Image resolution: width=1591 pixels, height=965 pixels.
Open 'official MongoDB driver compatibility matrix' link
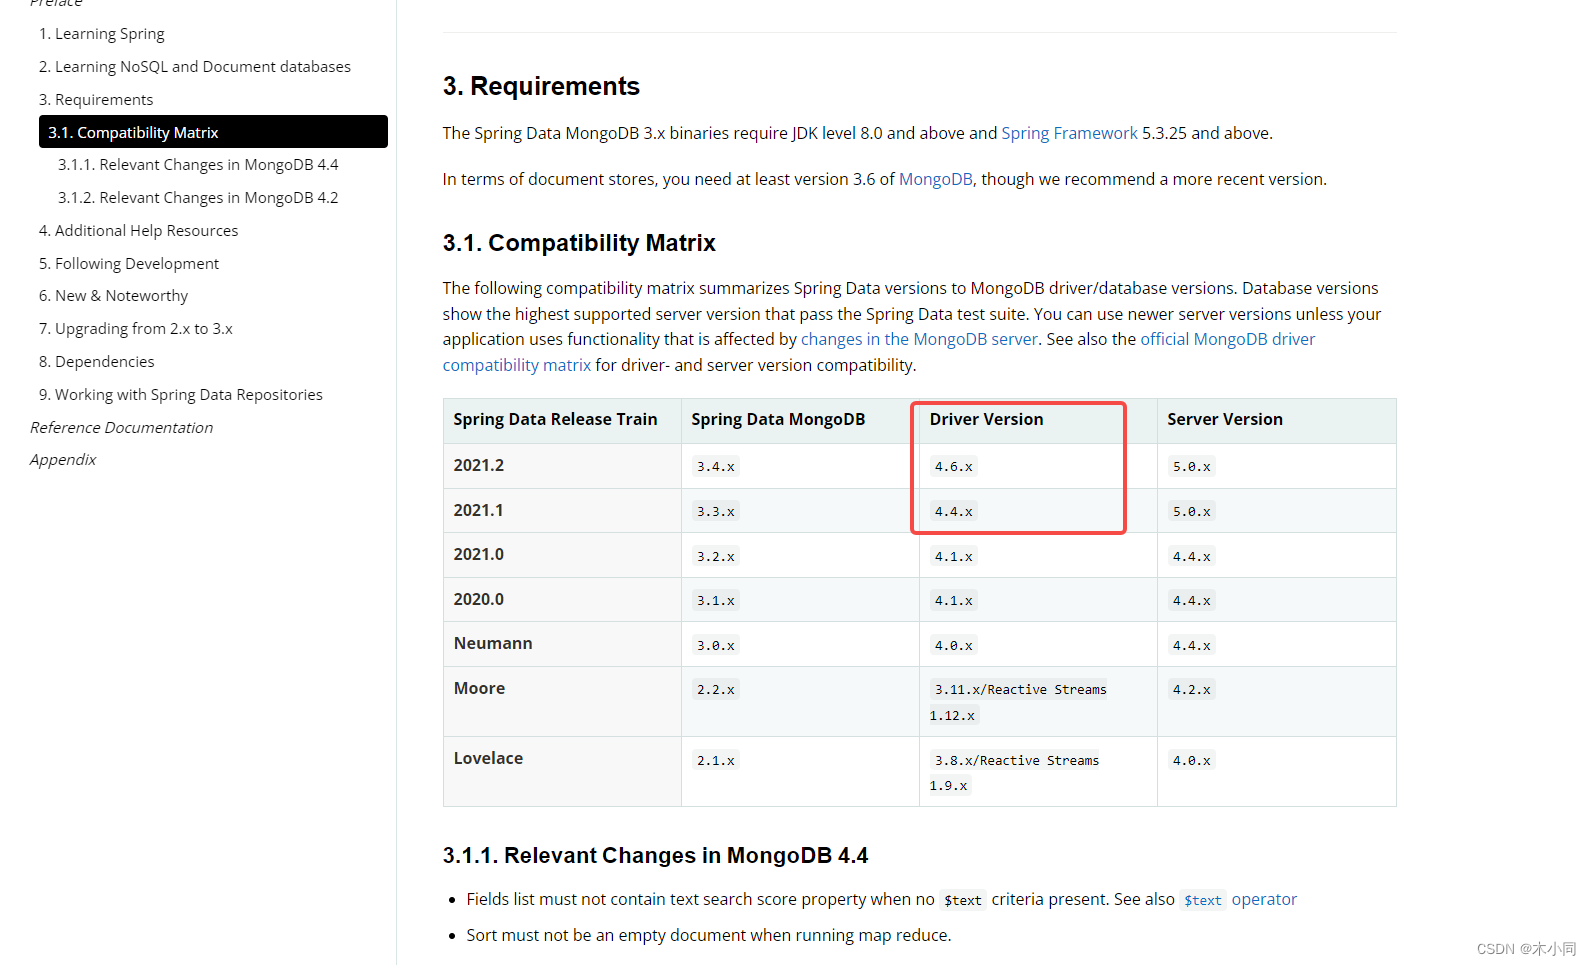(x=1227, y=339)
